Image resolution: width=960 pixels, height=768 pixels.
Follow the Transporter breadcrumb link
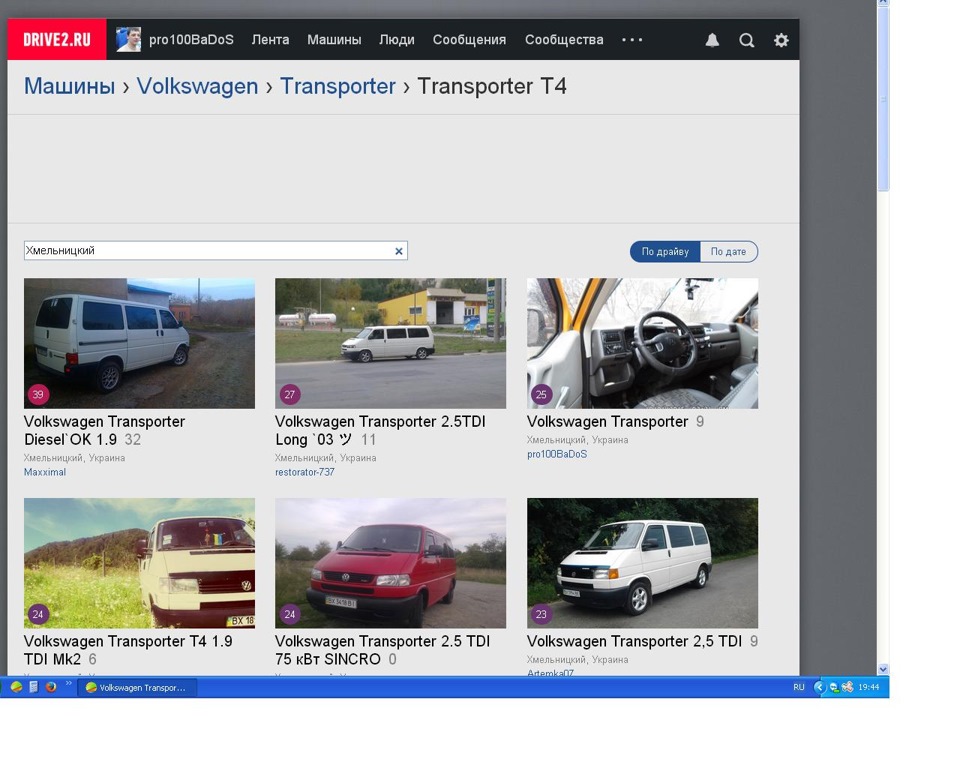337,86
